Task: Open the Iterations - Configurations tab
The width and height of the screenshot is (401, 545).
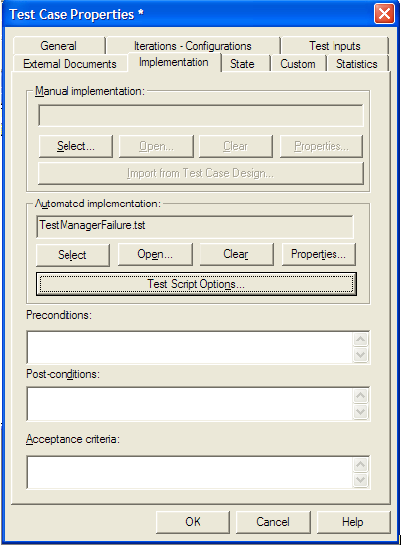Action: [x=193, y=46]
